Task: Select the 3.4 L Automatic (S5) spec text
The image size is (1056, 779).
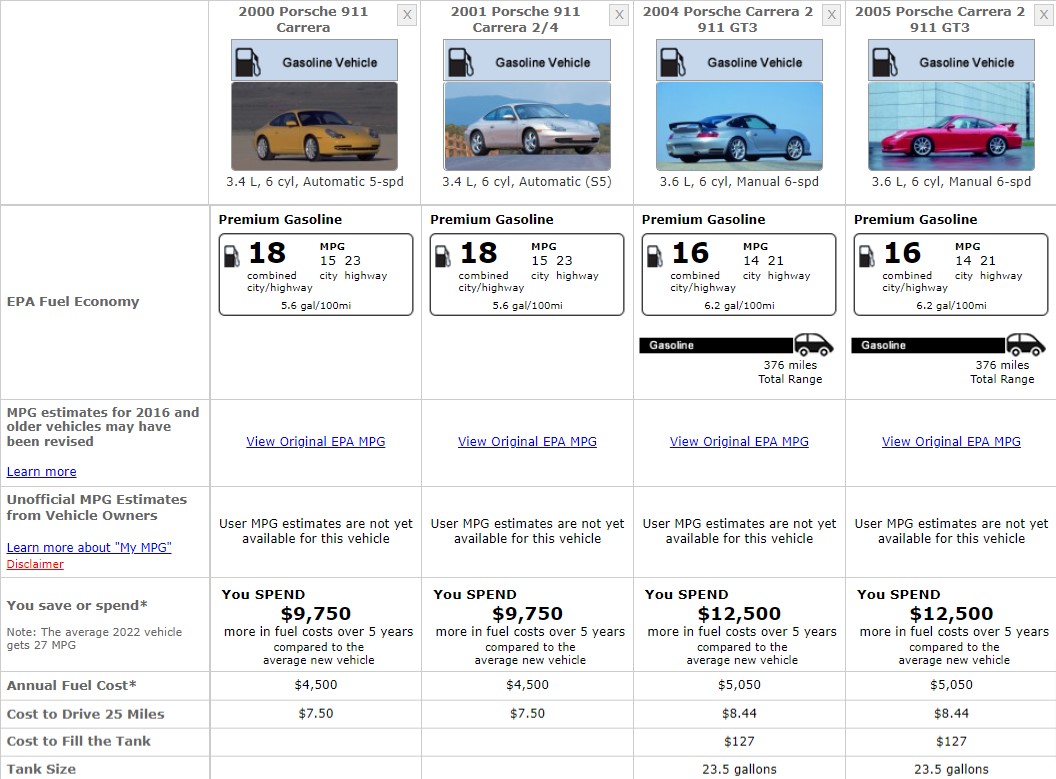Action: pyautogui.click(x=527, y=182)
